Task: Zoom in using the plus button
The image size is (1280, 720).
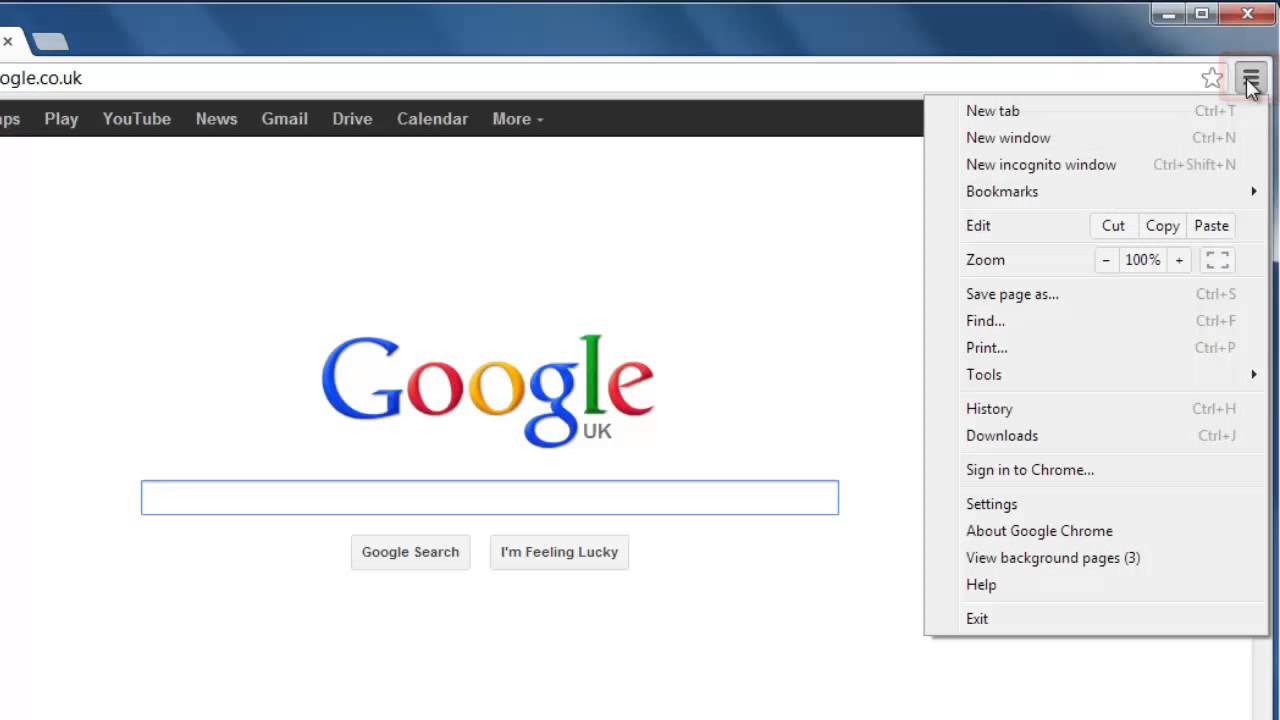Action: click(1179, 259)
